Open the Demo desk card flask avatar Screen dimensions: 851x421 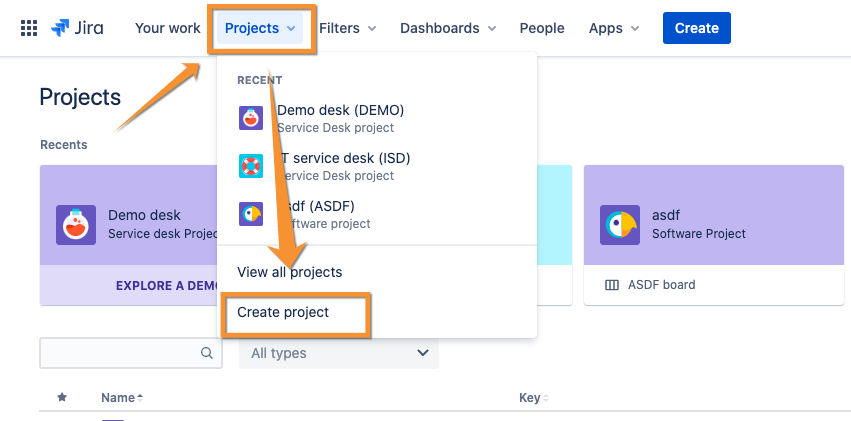tap(76, 225)
